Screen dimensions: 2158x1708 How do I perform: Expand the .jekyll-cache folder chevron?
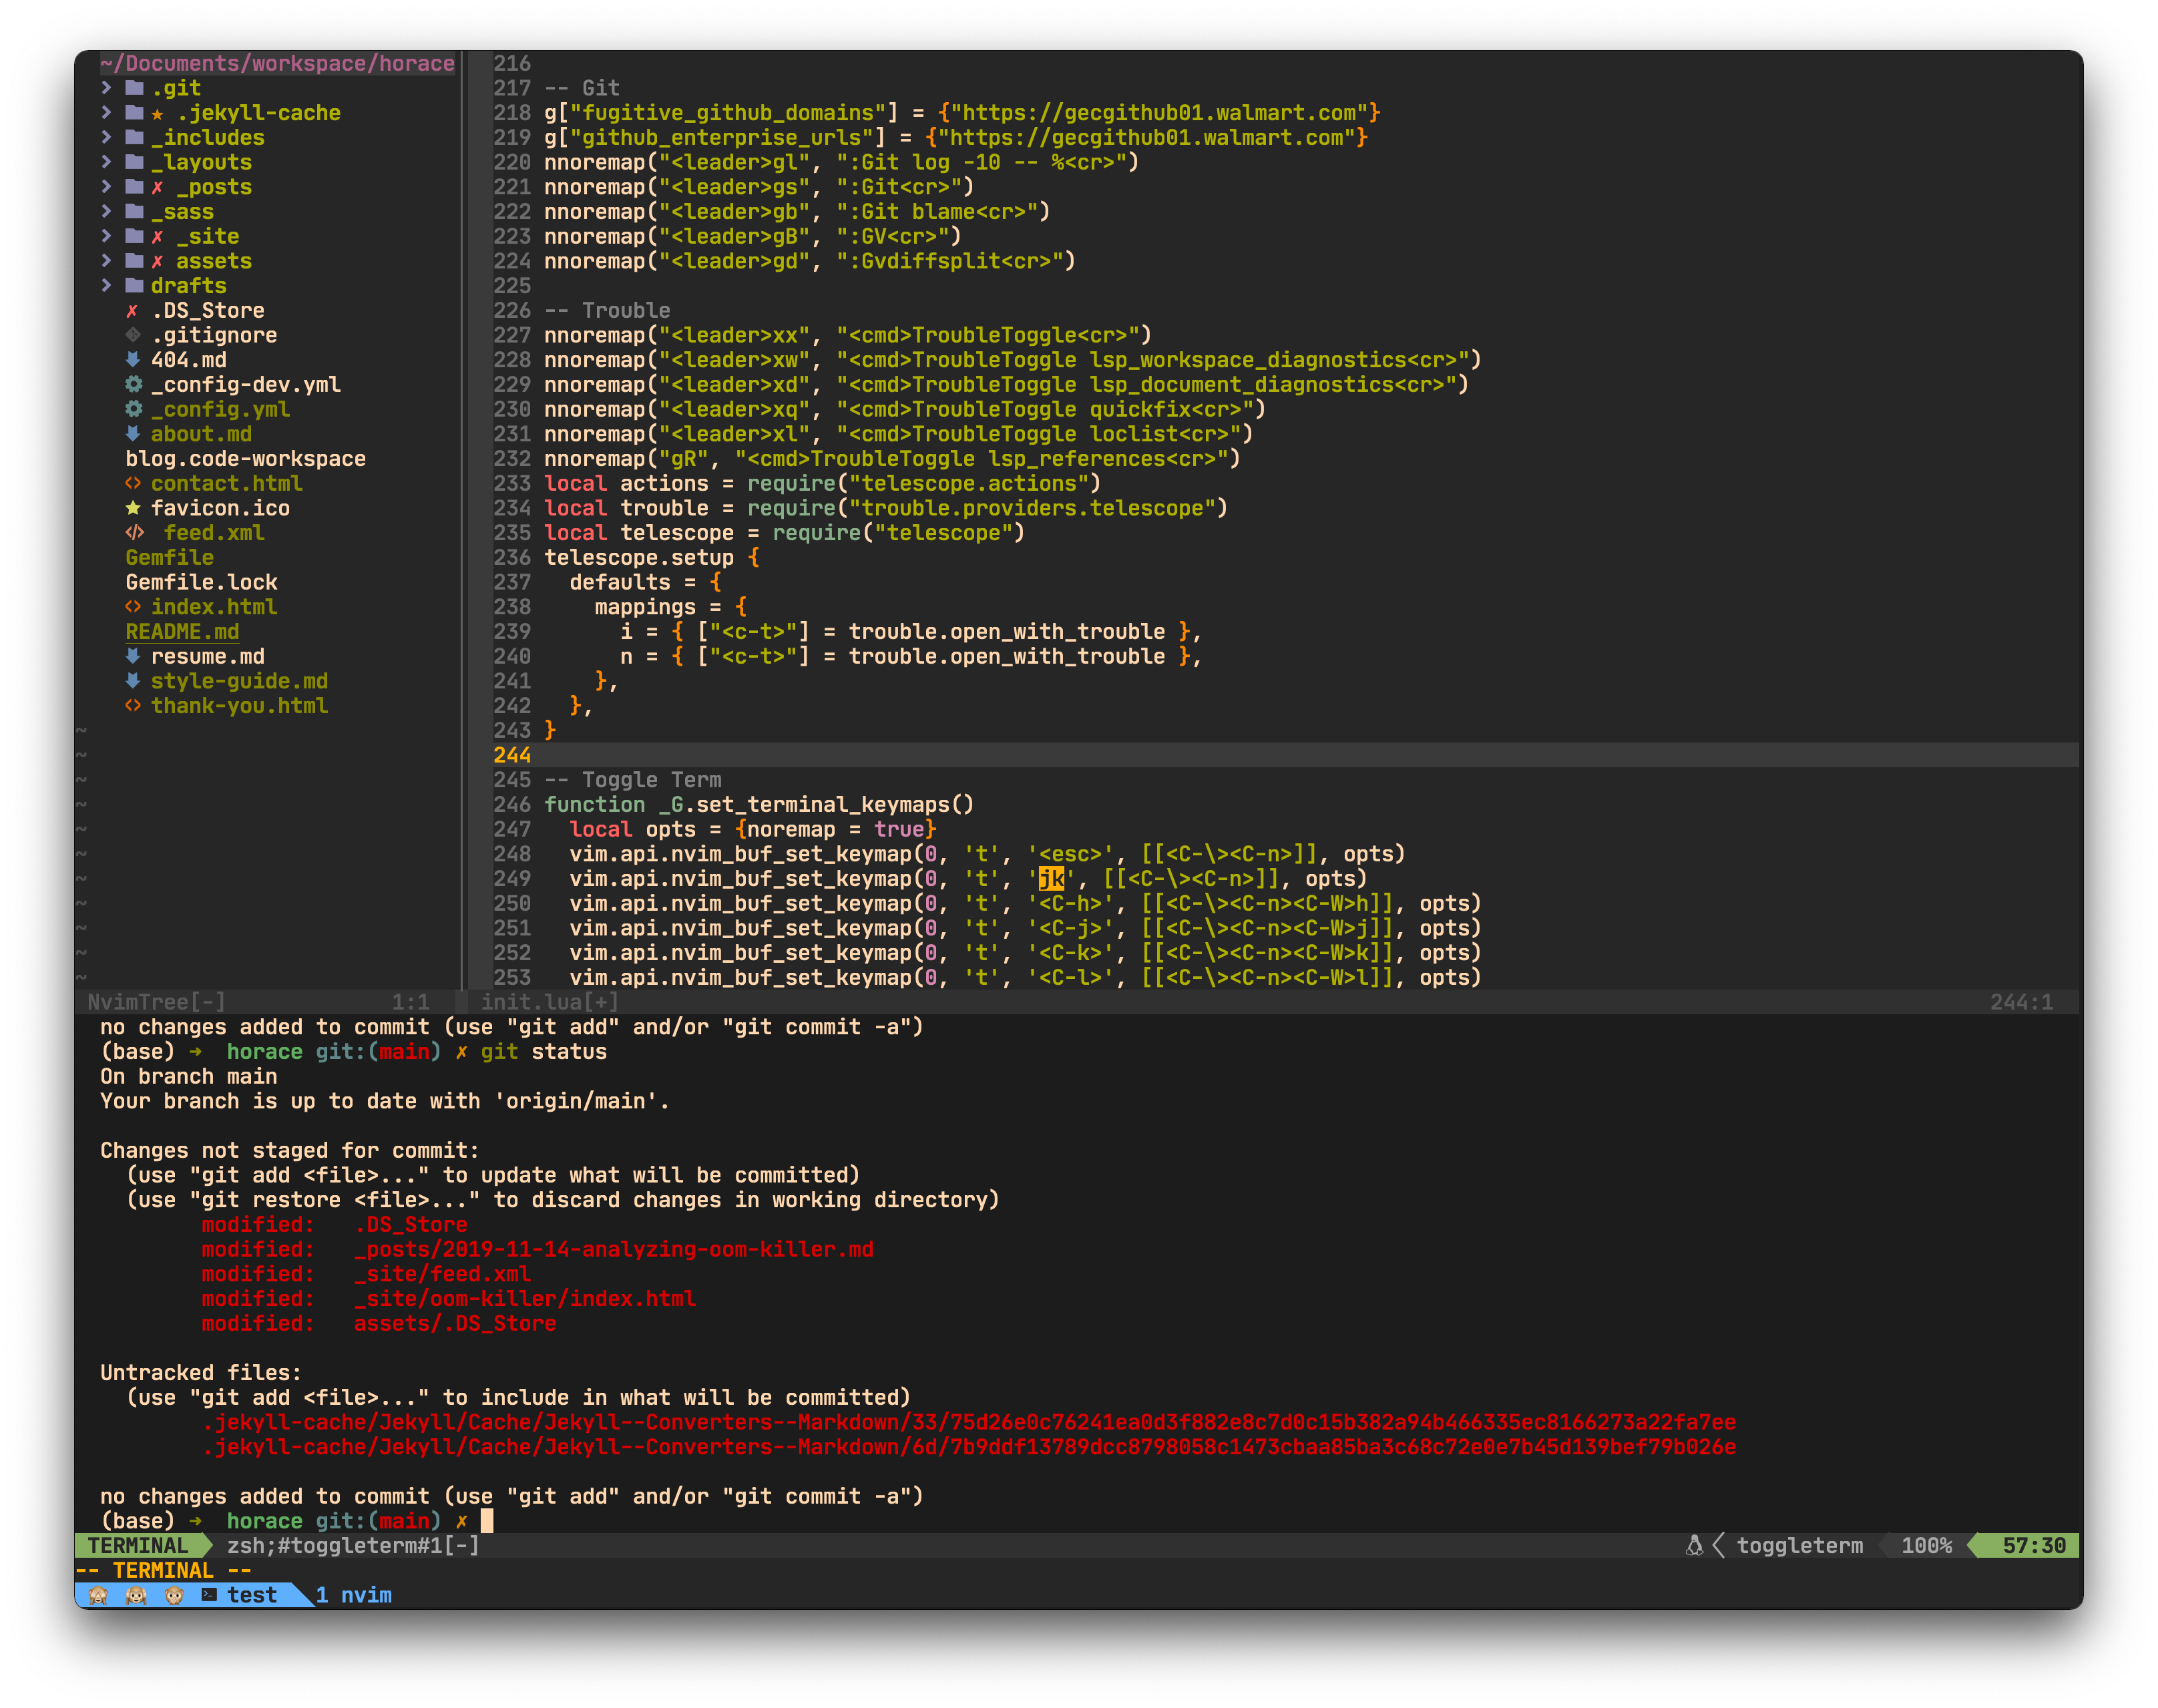(107, 113)
